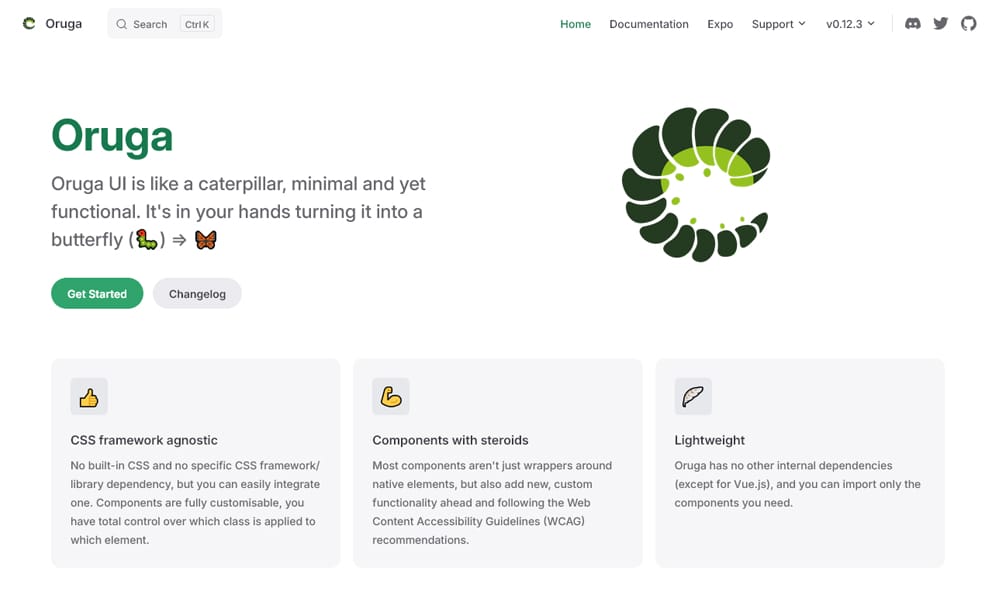Navigate to the Expo menu item
The width and height of the screenshot is (1000, 600).
click(719, 23)
